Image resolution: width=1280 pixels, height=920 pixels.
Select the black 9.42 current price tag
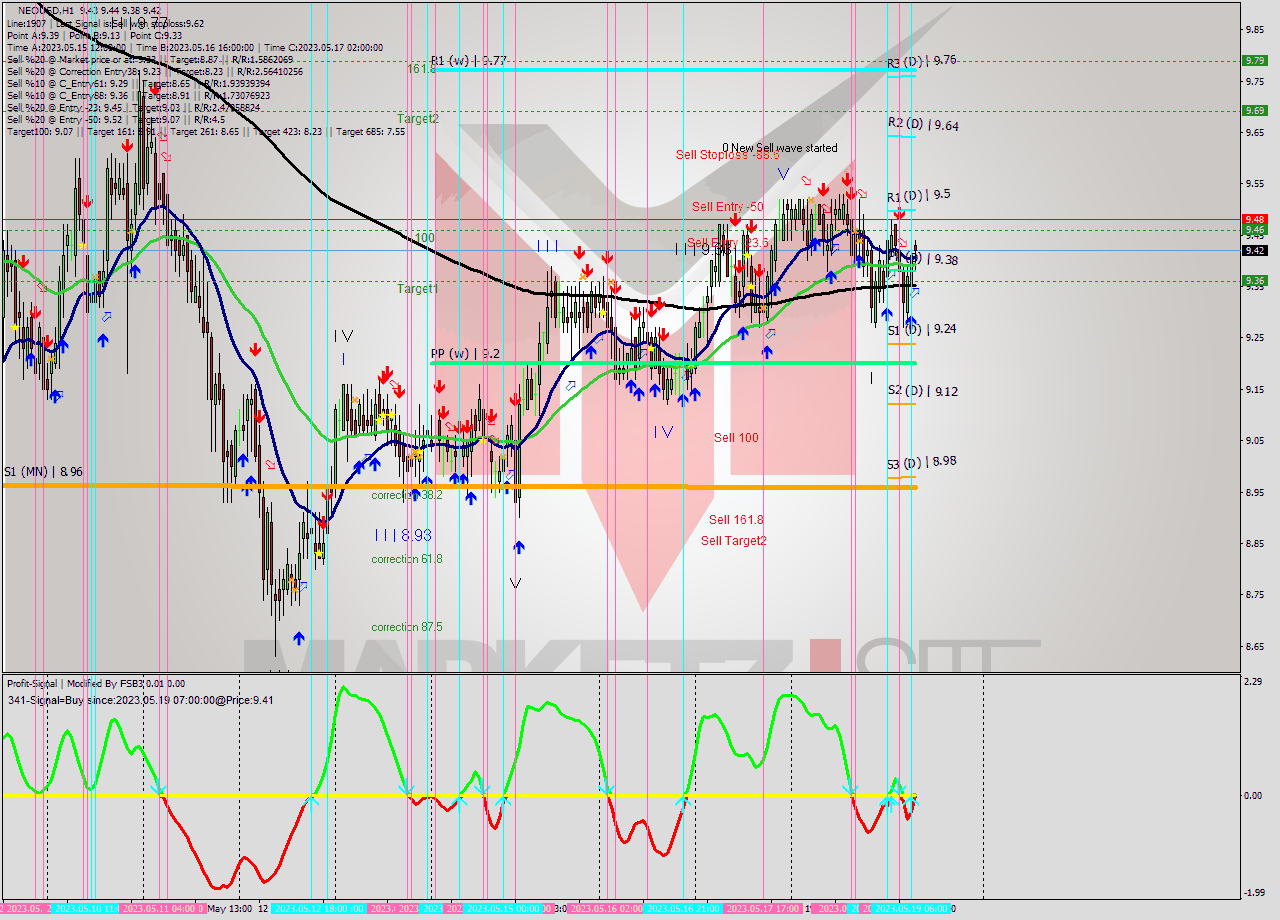coord(1255,250)
